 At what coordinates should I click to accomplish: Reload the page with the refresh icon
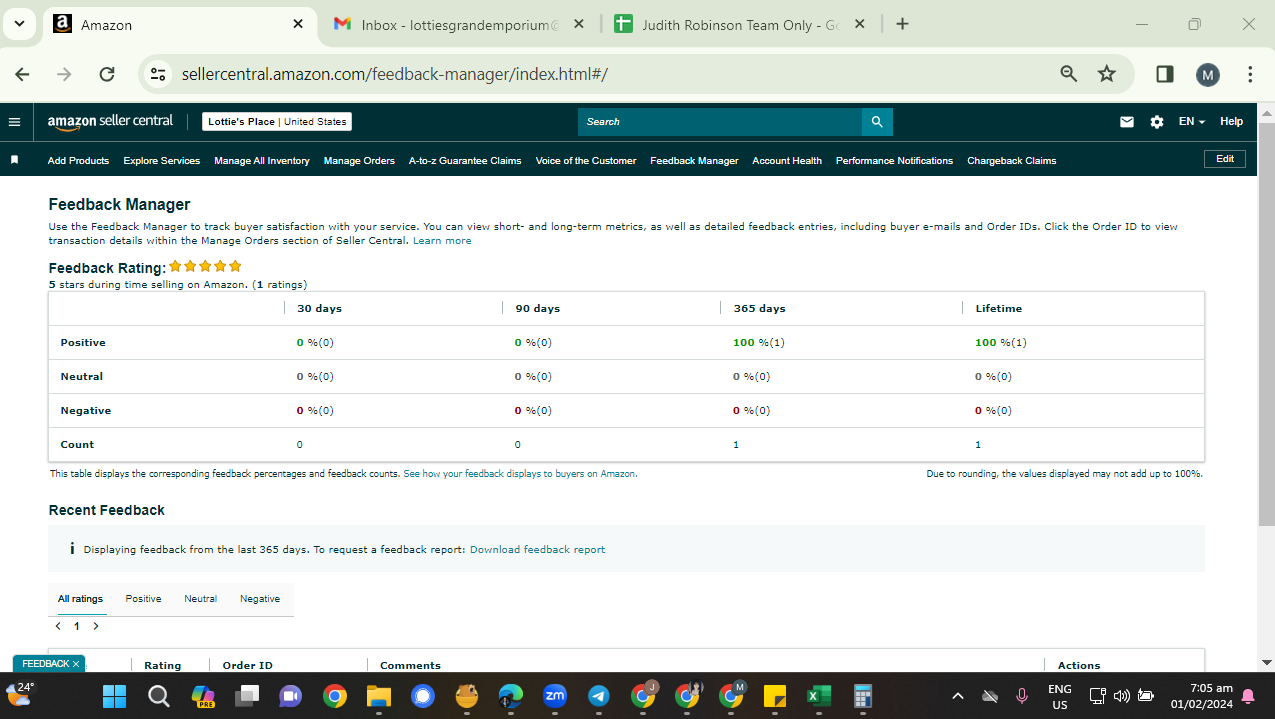pyautogui.click(x=107, y=74)
